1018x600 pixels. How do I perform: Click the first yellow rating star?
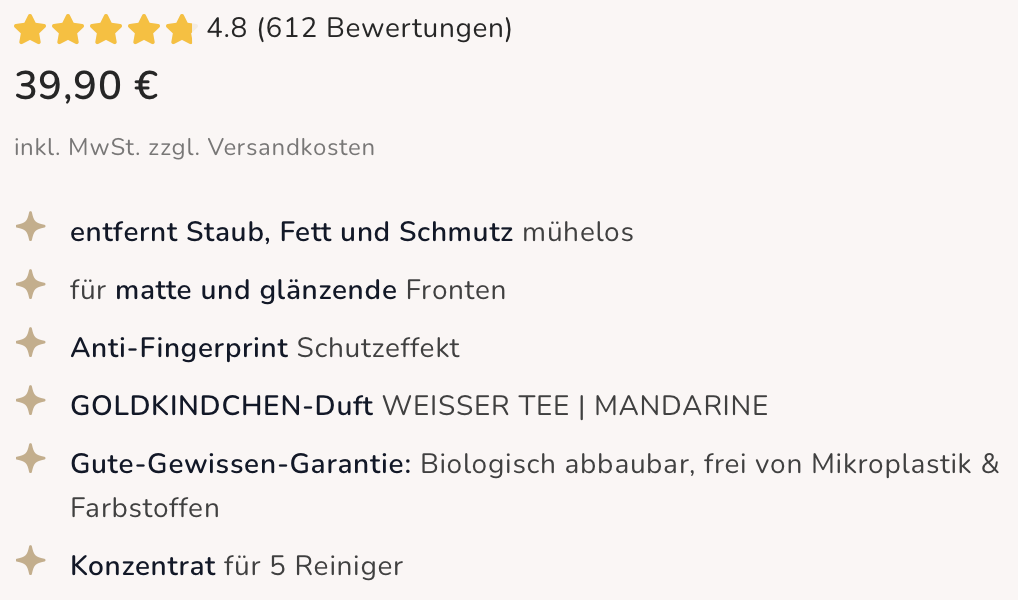coord(30,30)
